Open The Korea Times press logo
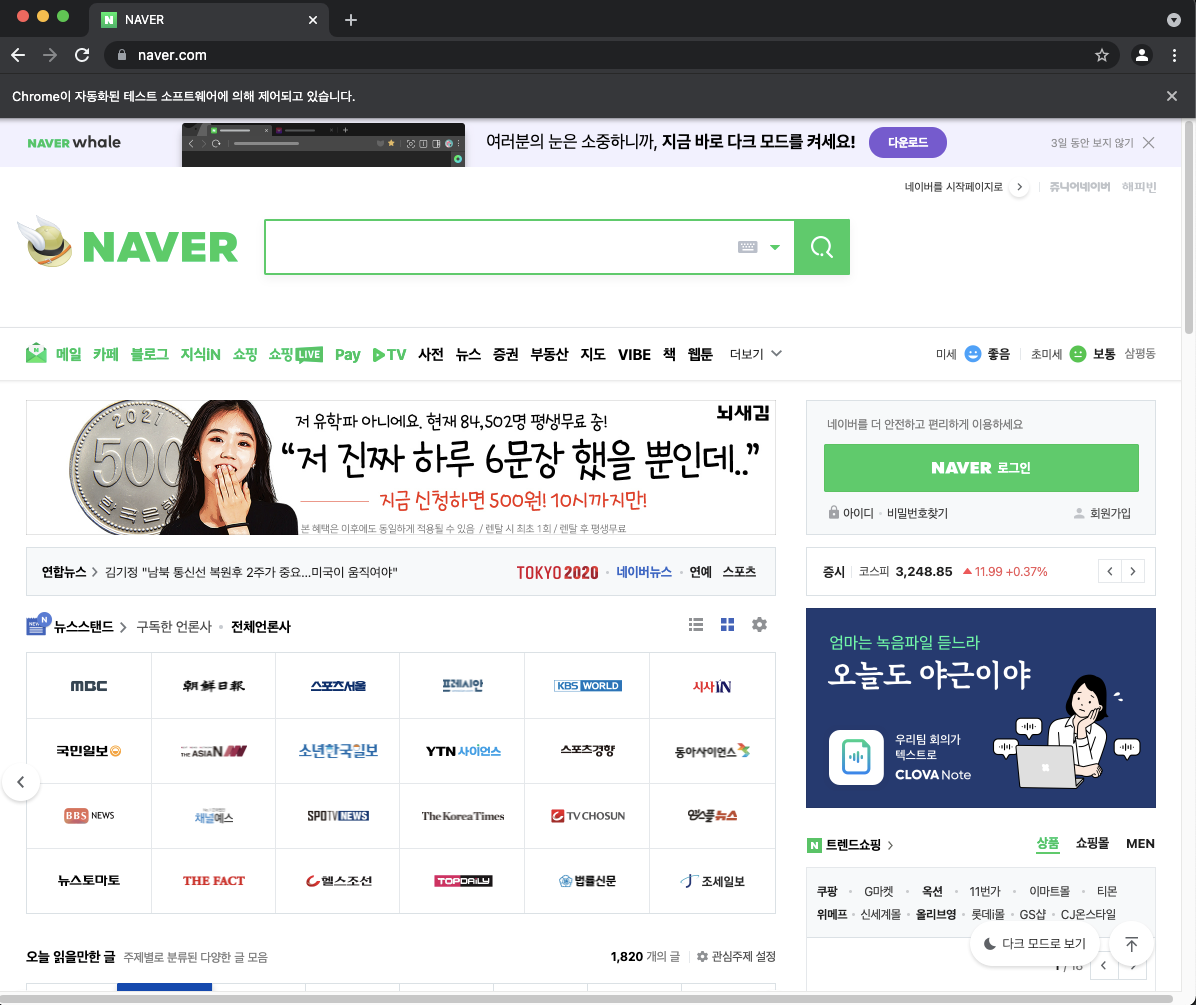The width and height of the screenshot is (1196, 1005). point(462,816)
